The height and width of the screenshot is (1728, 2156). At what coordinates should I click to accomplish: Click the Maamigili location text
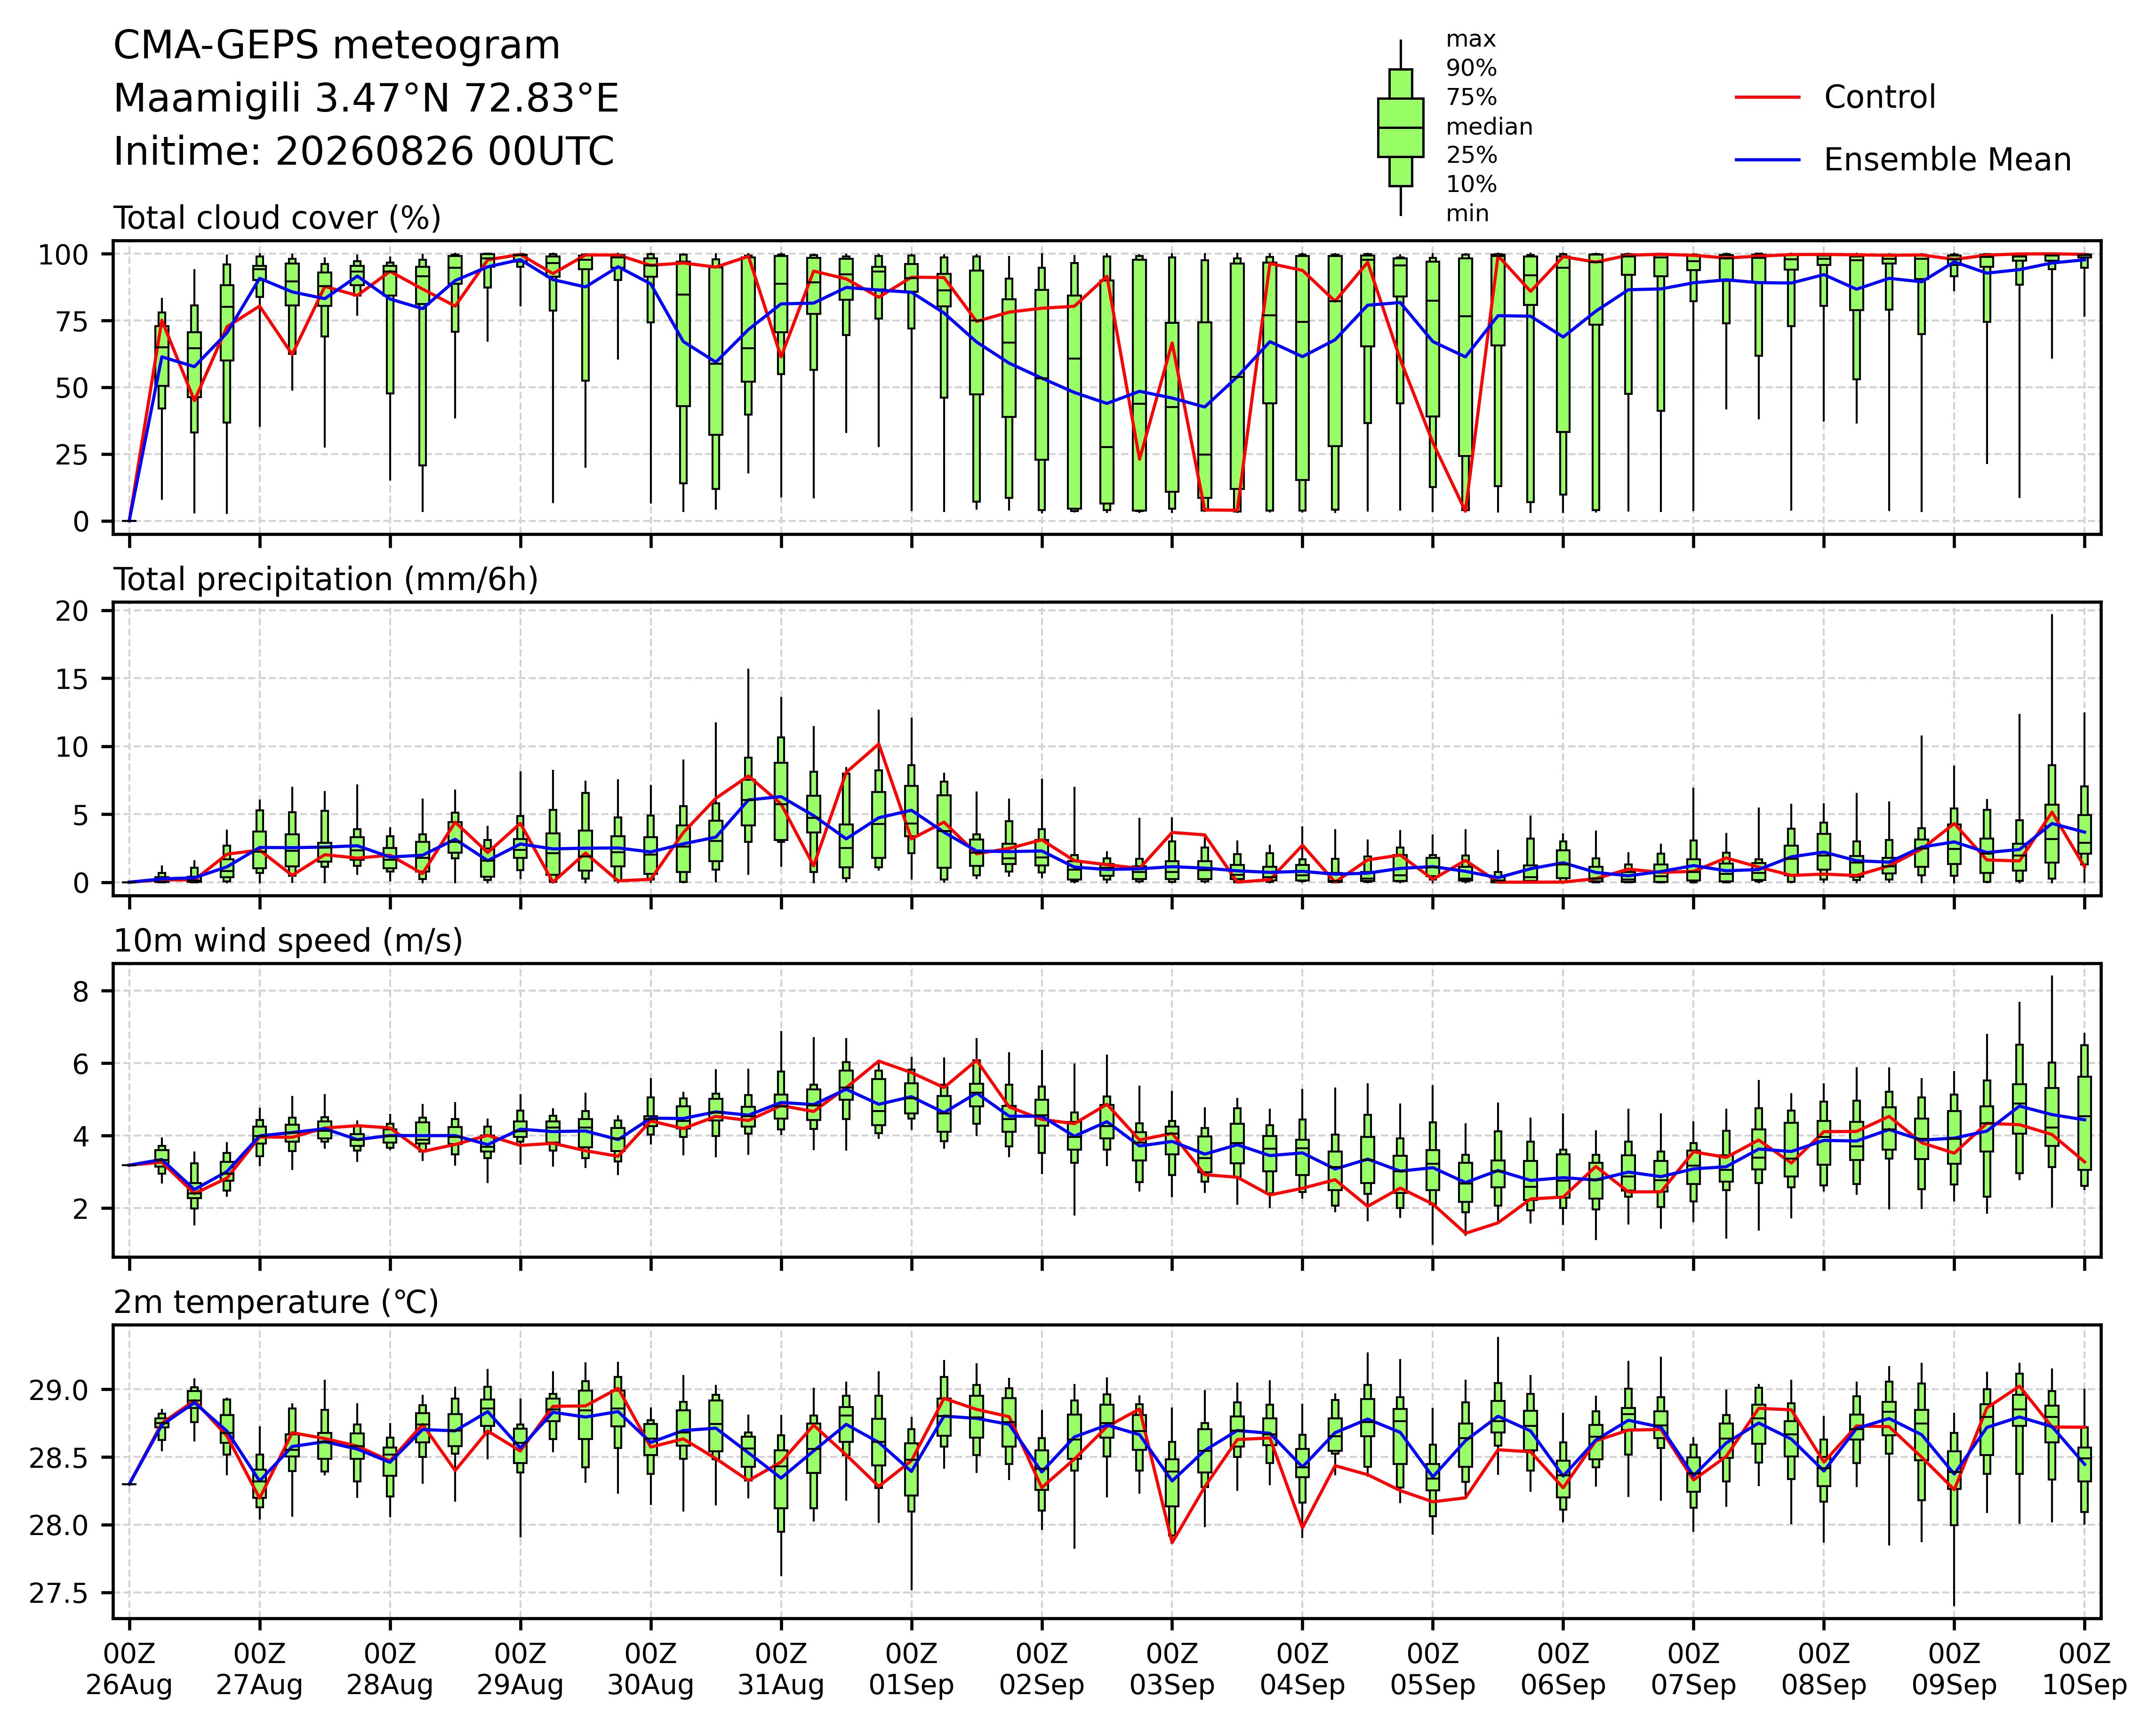click(366, 99)
